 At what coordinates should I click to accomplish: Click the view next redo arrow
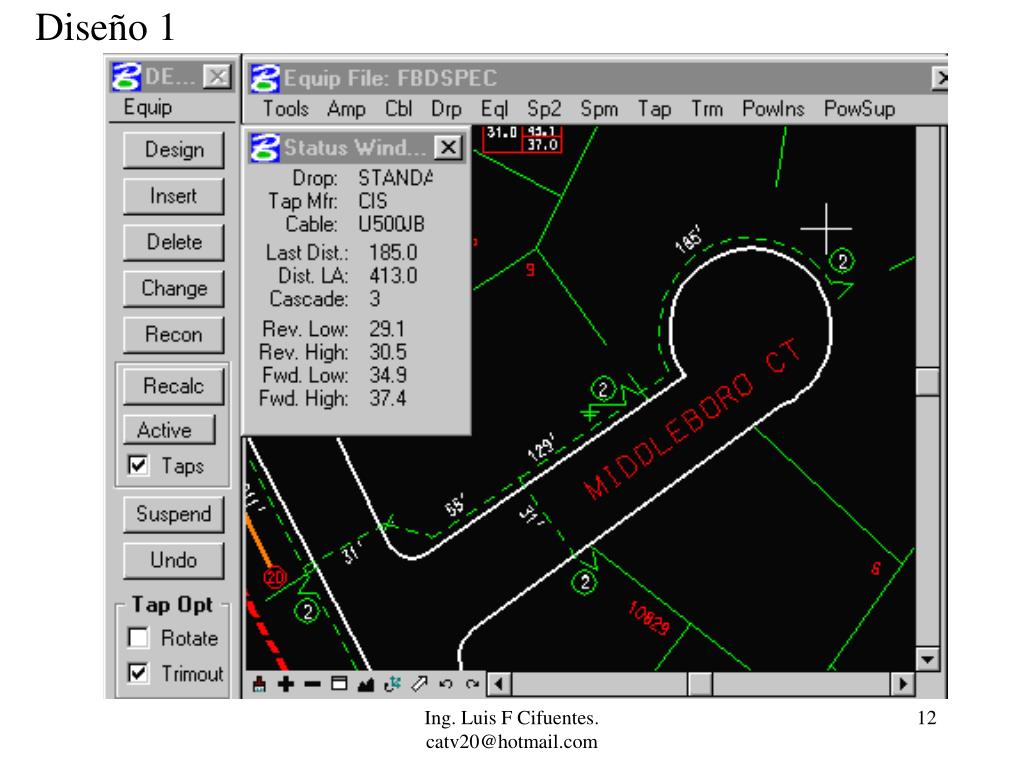pyautogui.click(x=472, y=684)
